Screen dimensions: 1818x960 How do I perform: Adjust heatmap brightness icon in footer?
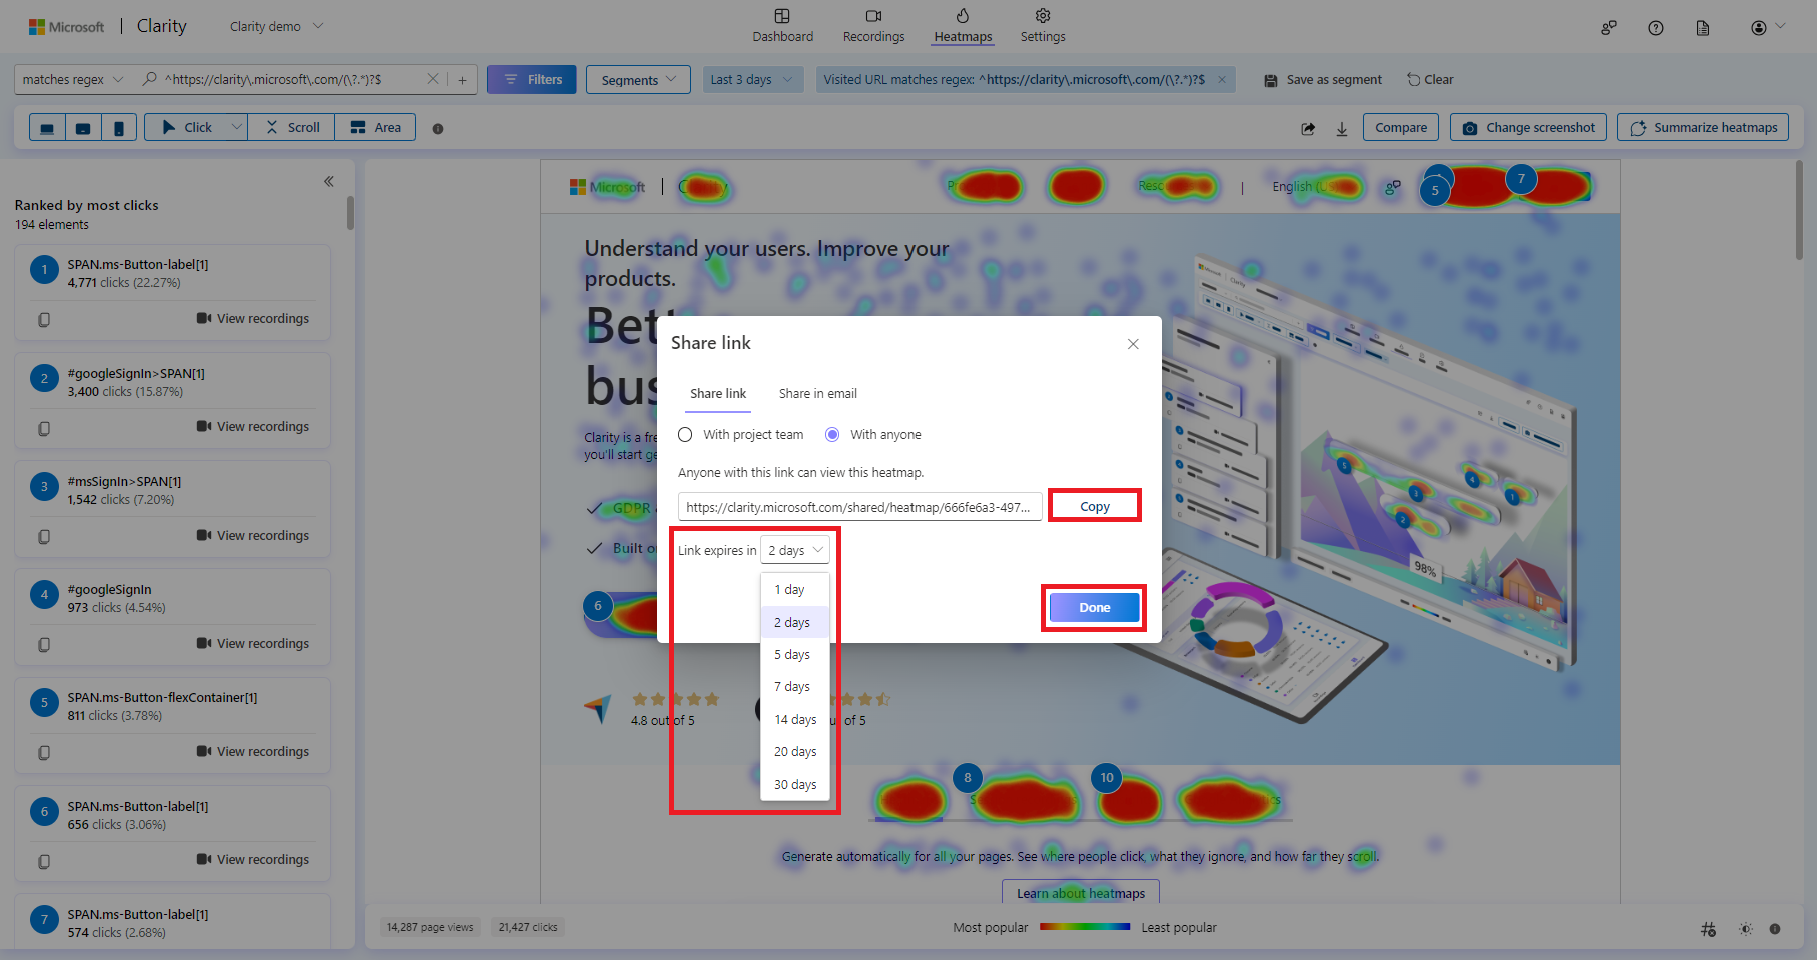tap(1746, 929)
